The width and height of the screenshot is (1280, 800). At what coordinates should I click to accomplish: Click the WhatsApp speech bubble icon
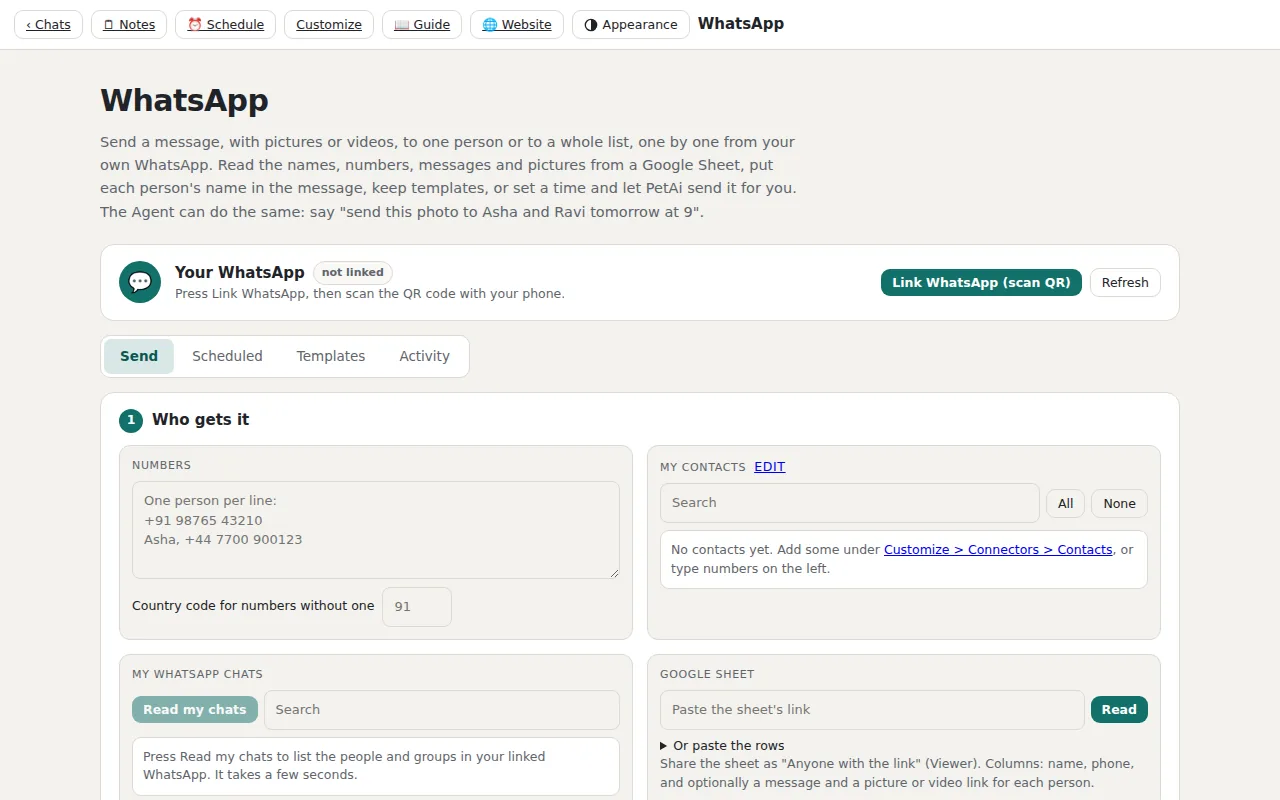140,282
